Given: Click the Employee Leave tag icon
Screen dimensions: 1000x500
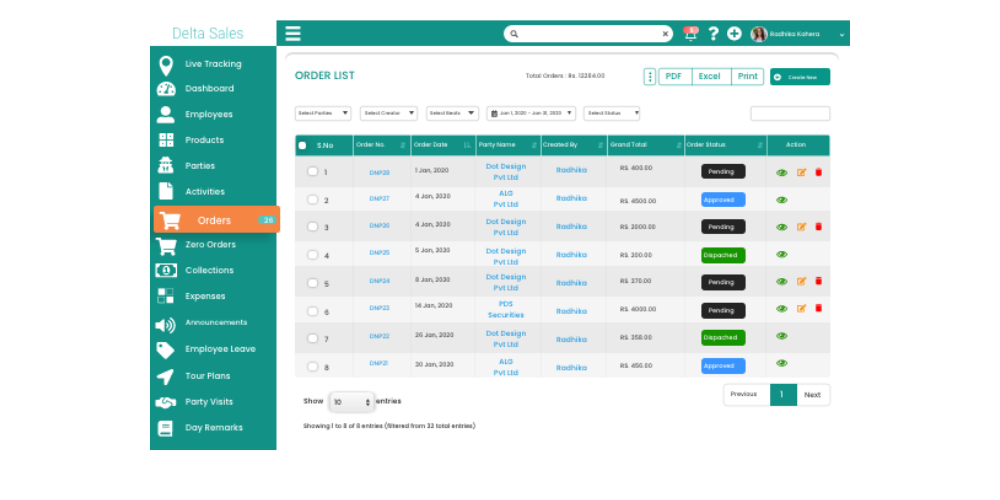Looking at the screenshot, I should [x=166, y=350].
